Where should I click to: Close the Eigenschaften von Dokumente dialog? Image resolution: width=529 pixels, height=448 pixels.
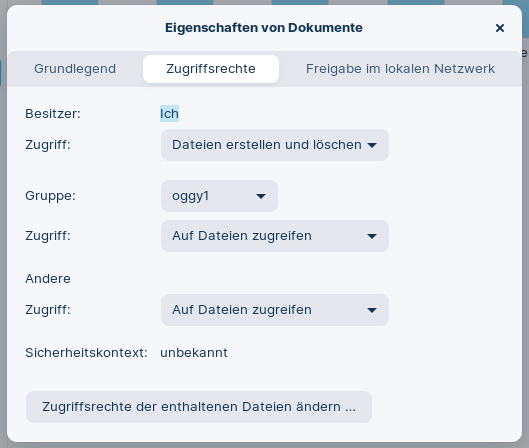(x=500, y=28)
